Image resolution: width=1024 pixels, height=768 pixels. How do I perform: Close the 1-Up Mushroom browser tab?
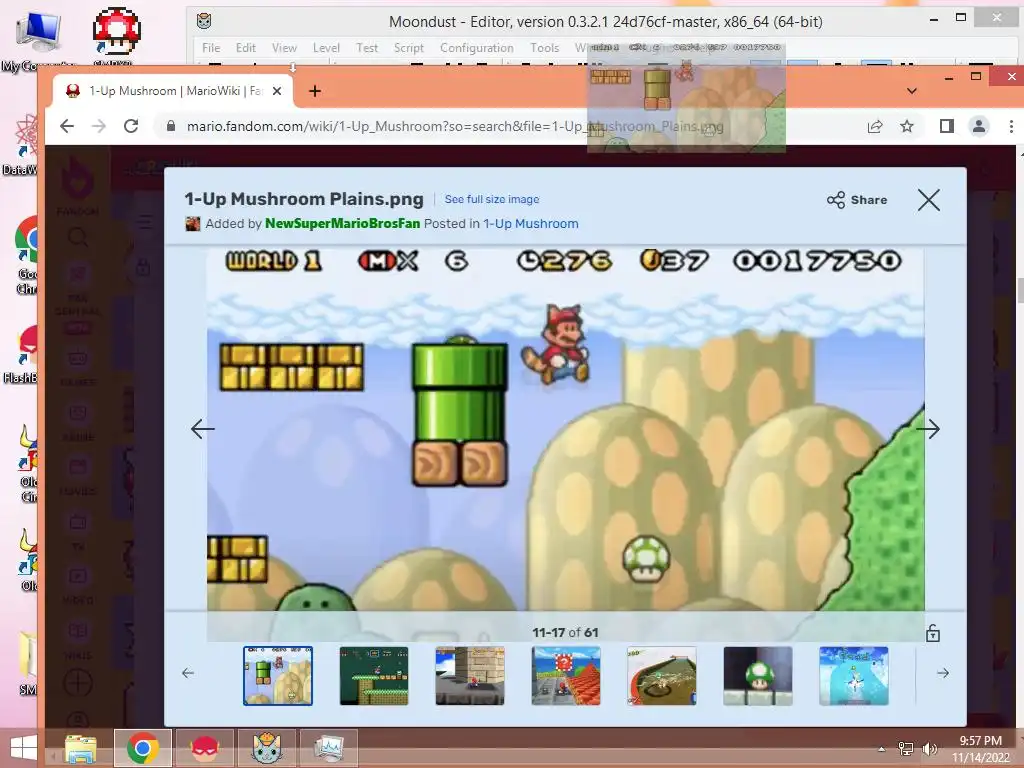tap(277, 91)
